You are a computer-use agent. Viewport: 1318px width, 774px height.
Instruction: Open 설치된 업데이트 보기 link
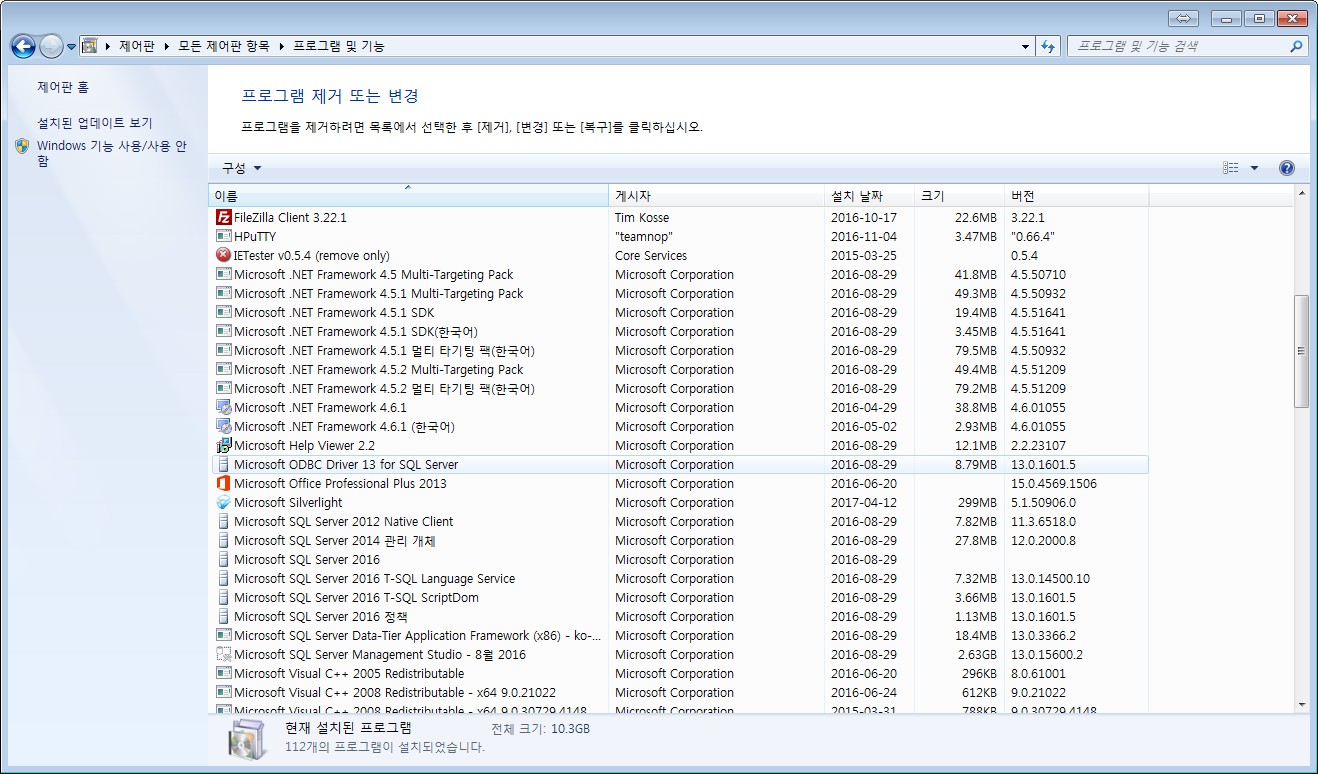pos(95,123)
